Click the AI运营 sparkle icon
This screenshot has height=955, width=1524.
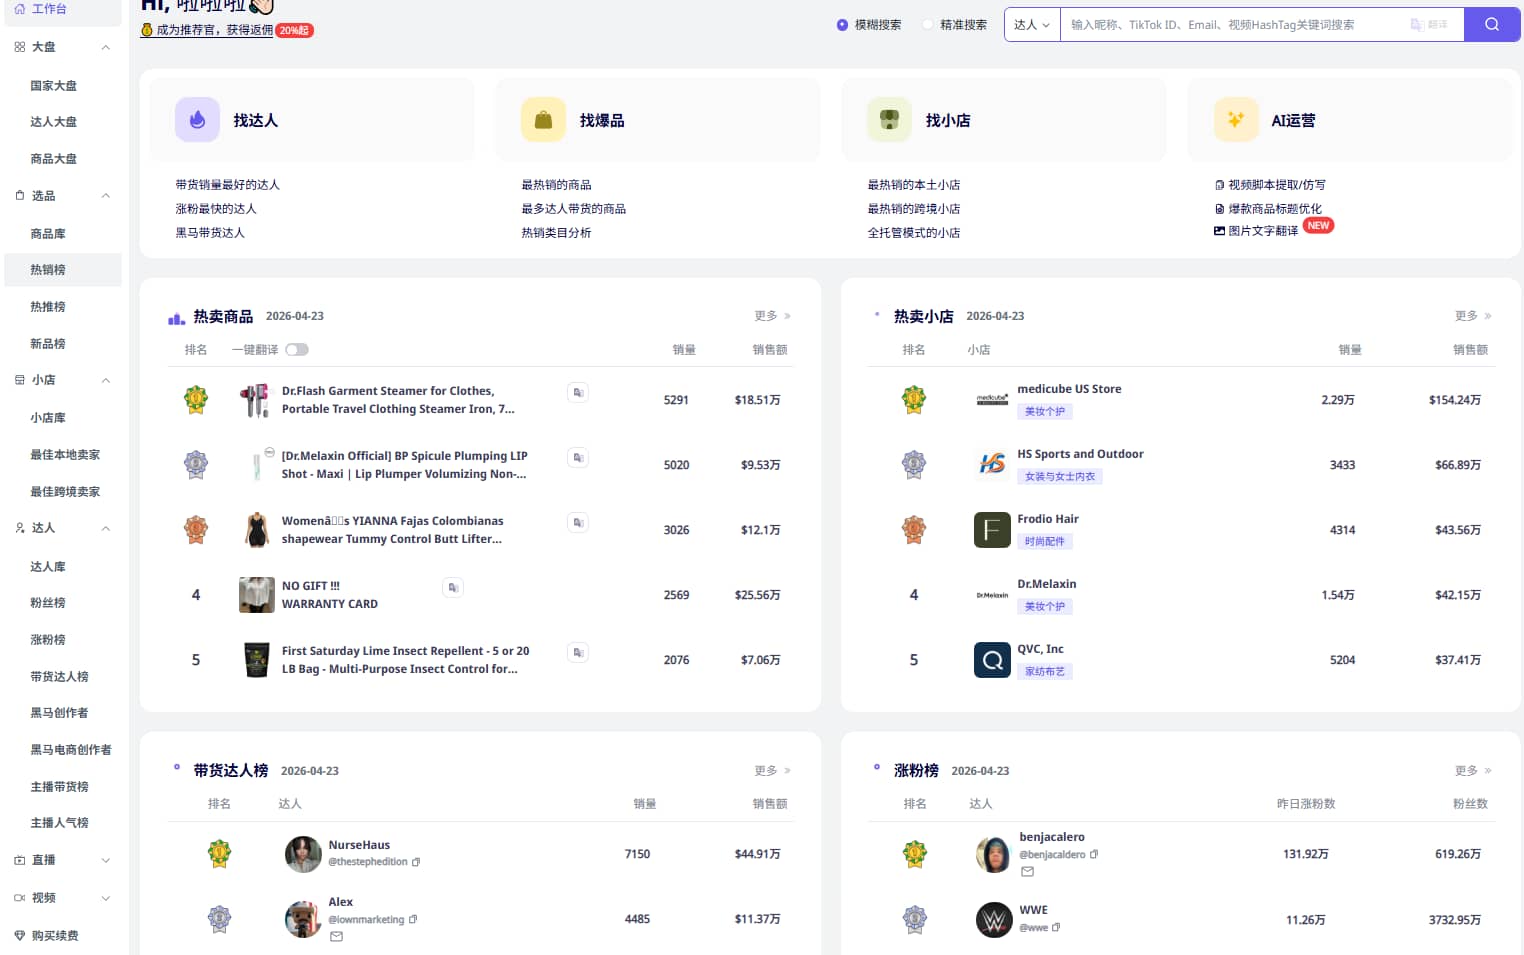(x=1235, y=120)
